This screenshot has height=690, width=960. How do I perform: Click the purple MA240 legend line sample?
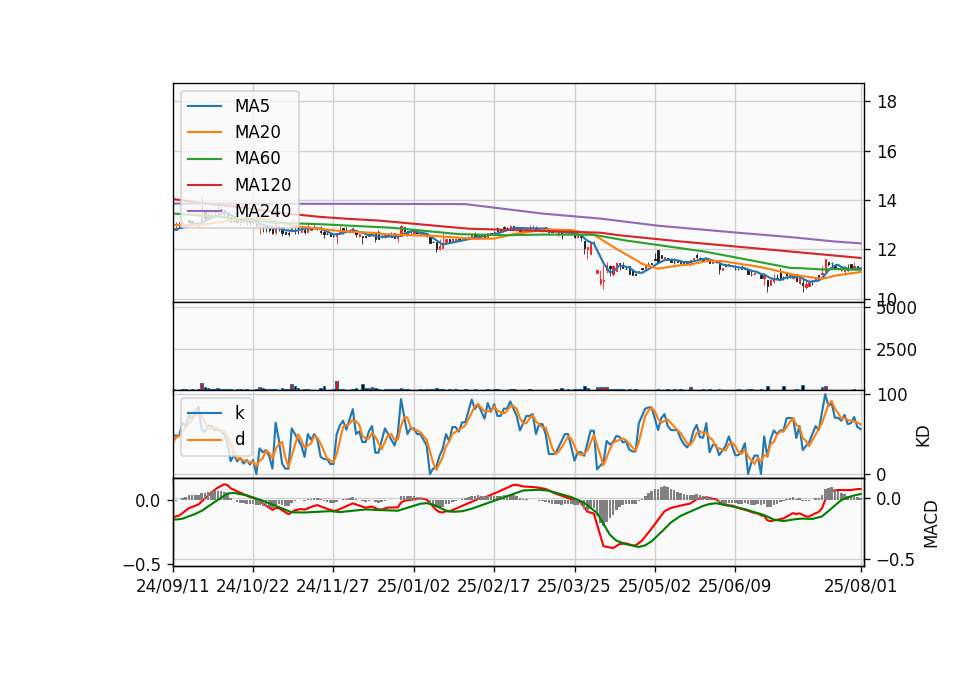(x=204, y=211)
